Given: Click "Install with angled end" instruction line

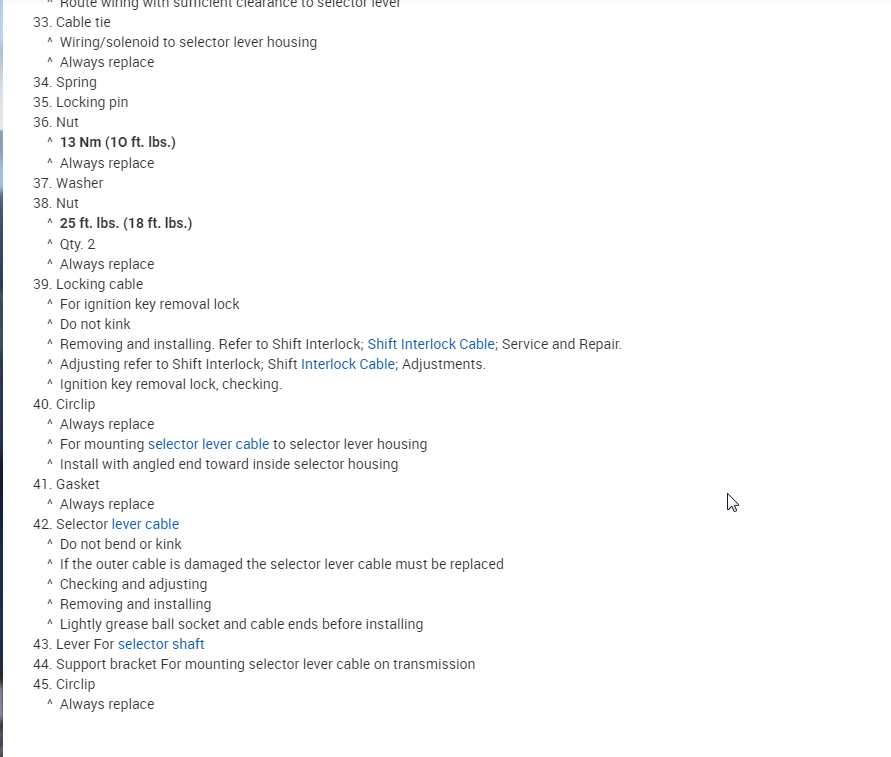Looking at the screenshot, I should 229,464.
